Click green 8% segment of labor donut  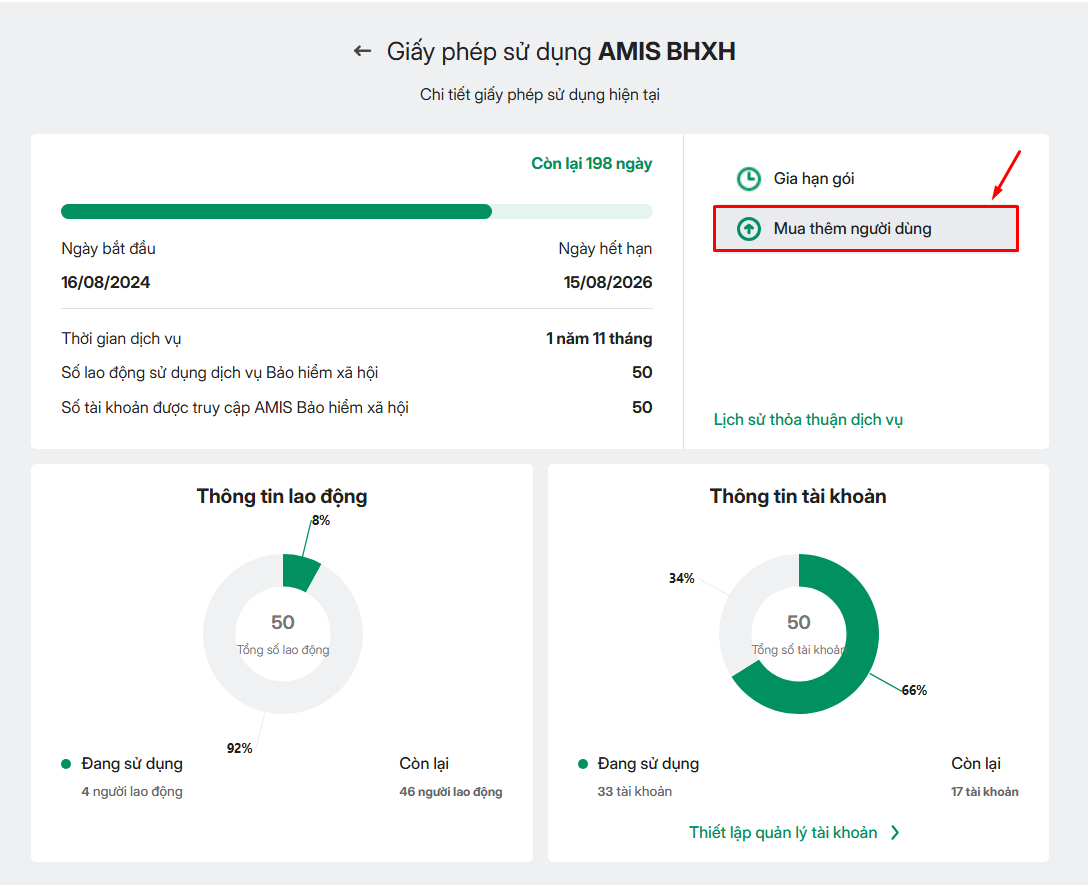299,572
